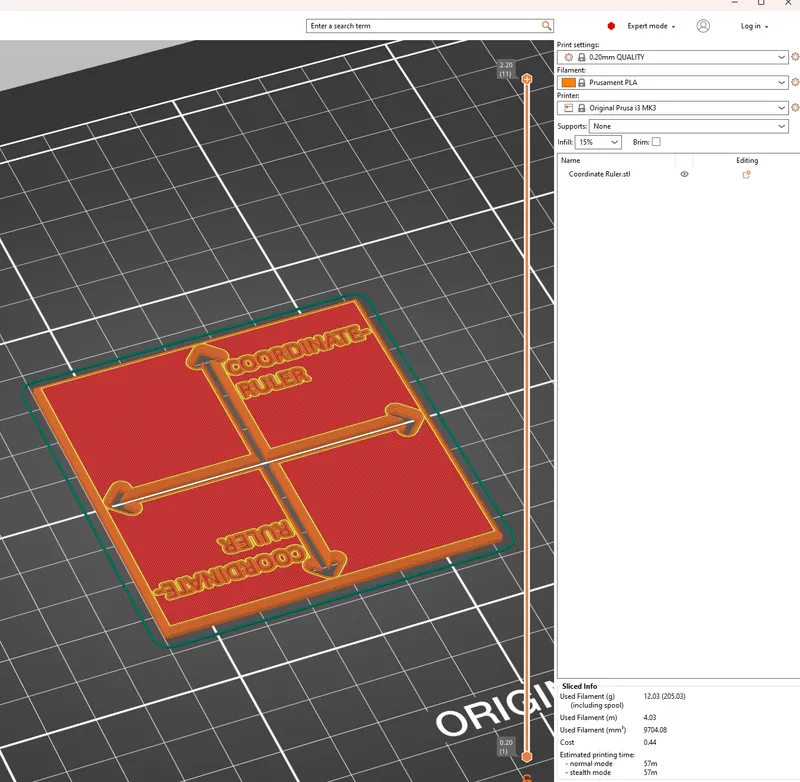Click the red Expert mode hexagon icon
This screenshot has height=782, width=800.
611,26
